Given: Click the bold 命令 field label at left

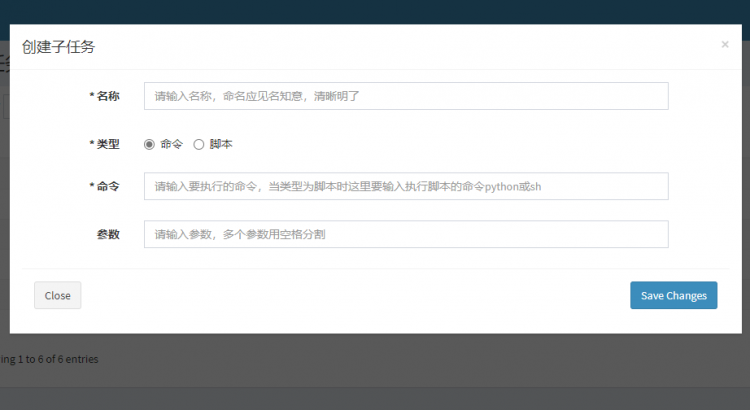Looking at the screenshot, I should pyautogui.click(x=108, y=186).
